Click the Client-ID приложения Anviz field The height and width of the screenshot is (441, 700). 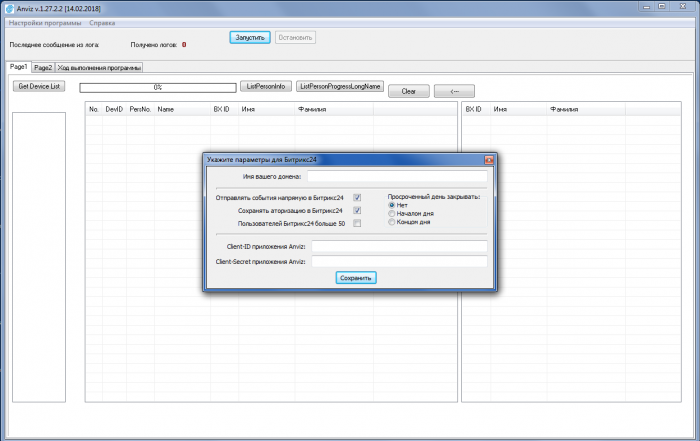click(400, 246)
